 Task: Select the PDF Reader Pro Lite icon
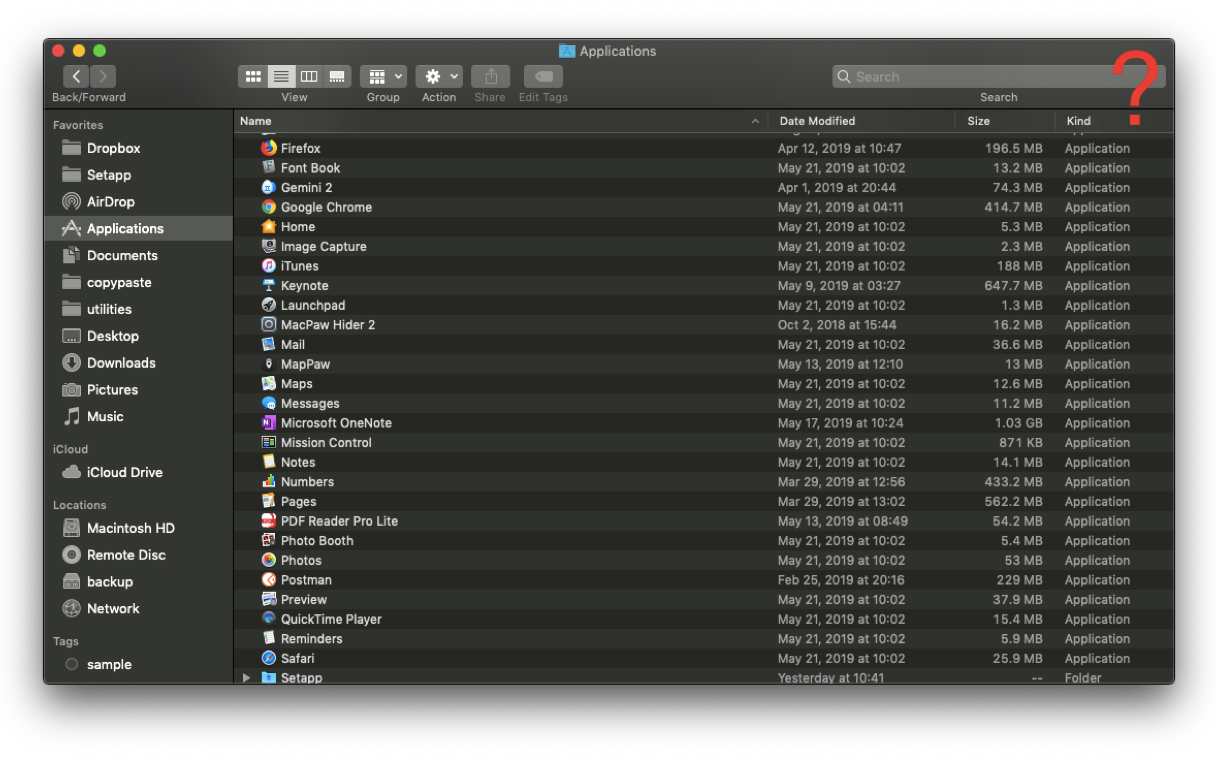(269, 521)
